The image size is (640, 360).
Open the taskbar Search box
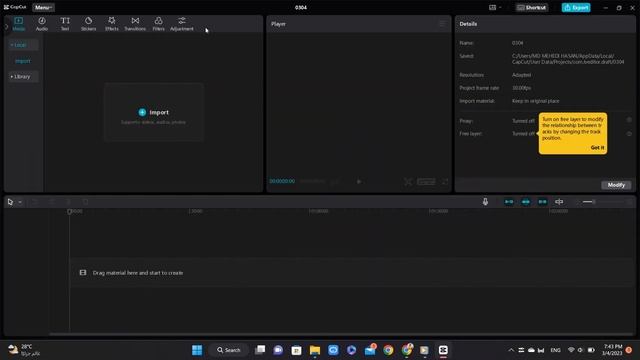coord(229,350)
